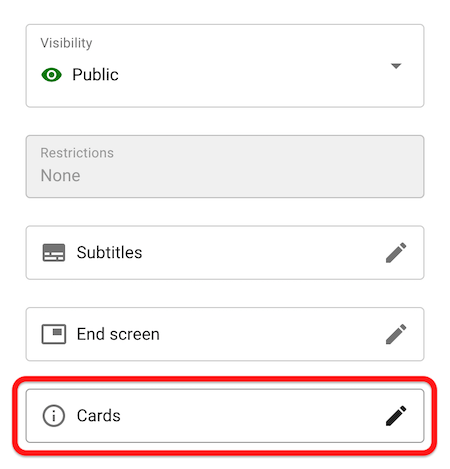Screen dimensions: 450x469
Task: Expand the Visibility dropdown arrow
Action: 396,66
